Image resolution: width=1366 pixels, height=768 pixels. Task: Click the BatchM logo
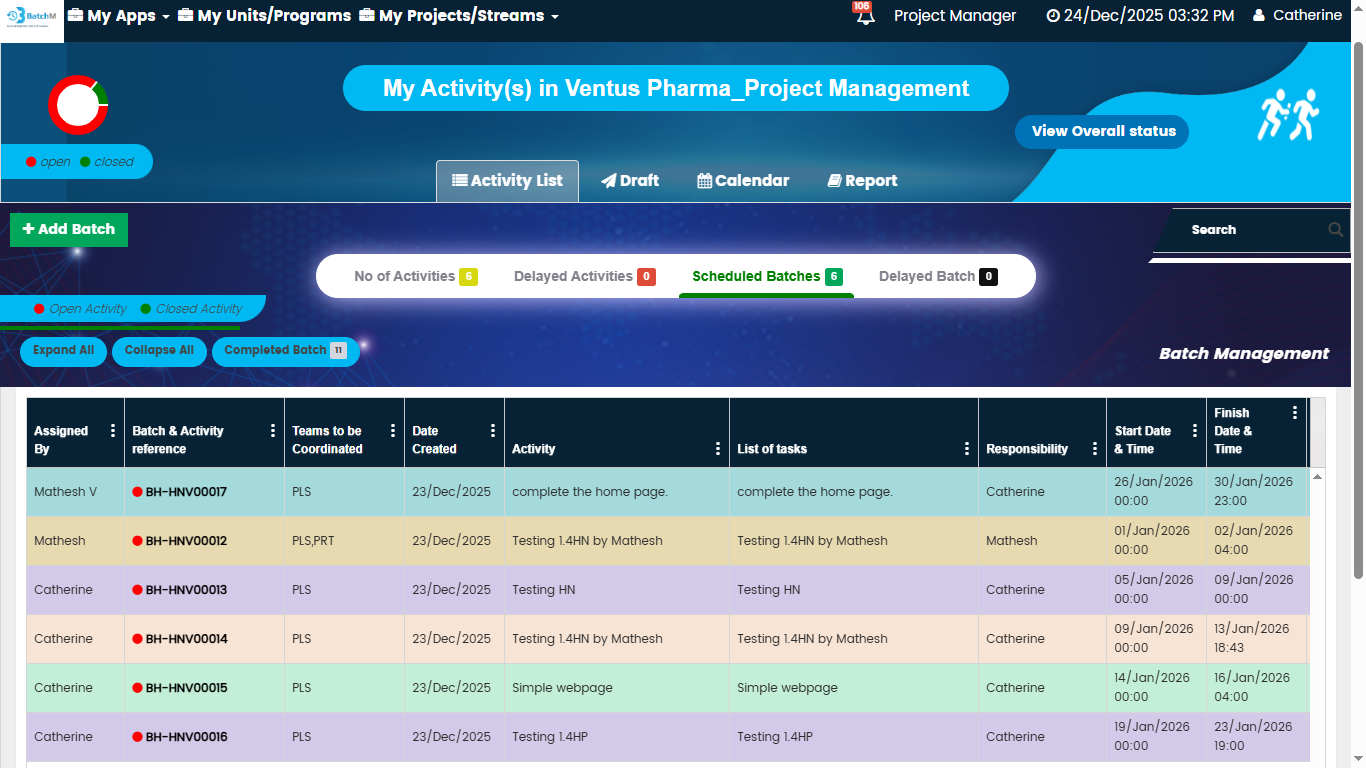(32, 20)
